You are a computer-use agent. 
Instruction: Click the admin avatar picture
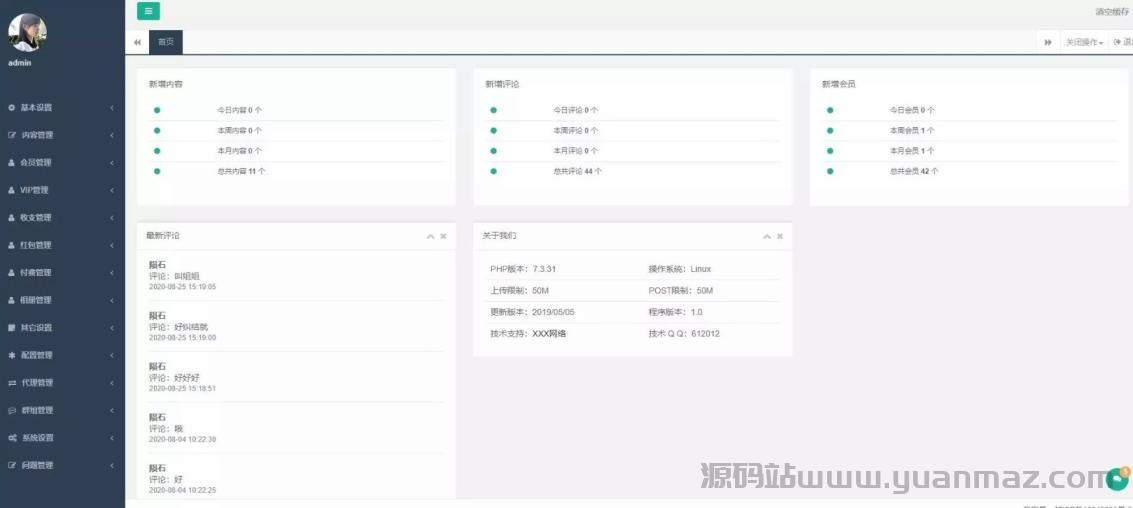pyautogui.click(x=28, y=33)
